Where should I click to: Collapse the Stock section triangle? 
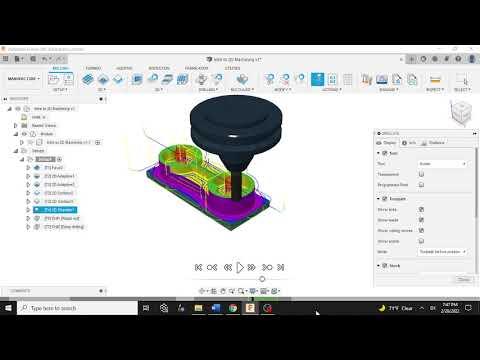point(378,266)
